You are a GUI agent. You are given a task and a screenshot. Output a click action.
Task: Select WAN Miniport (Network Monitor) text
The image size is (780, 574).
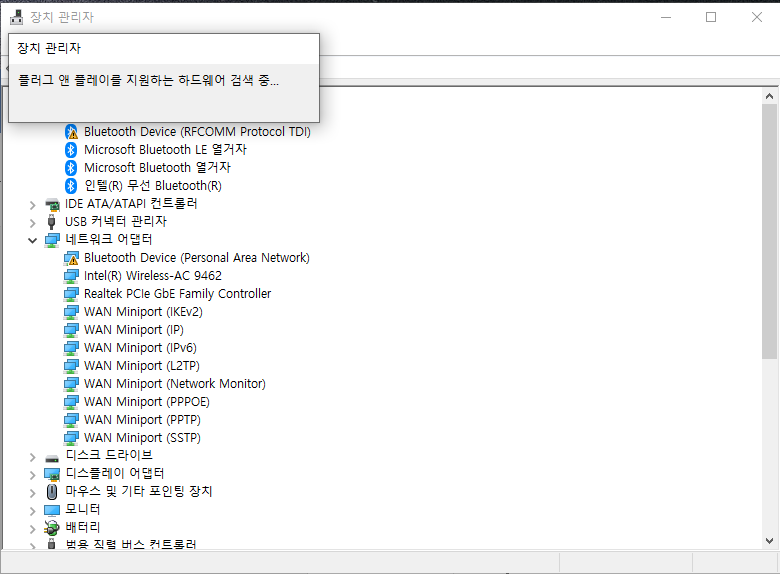click(x=175, y=383)
